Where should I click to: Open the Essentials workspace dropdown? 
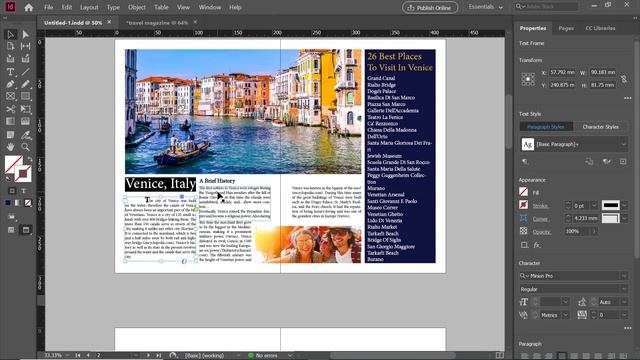(x=485, y=7)
